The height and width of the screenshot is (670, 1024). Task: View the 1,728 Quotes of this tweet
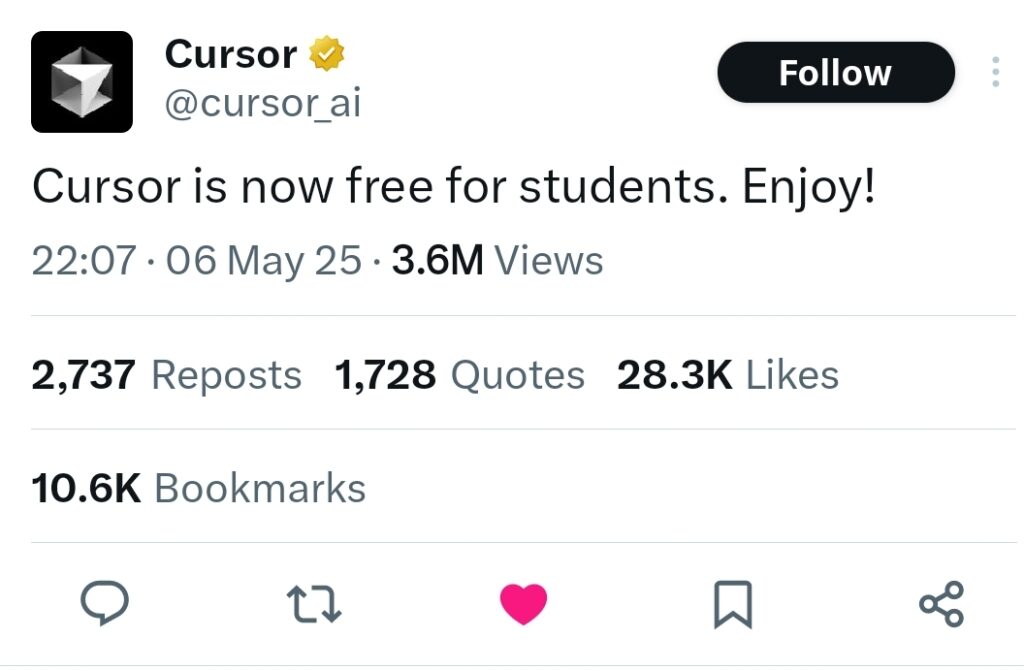[x=458, y=374]
